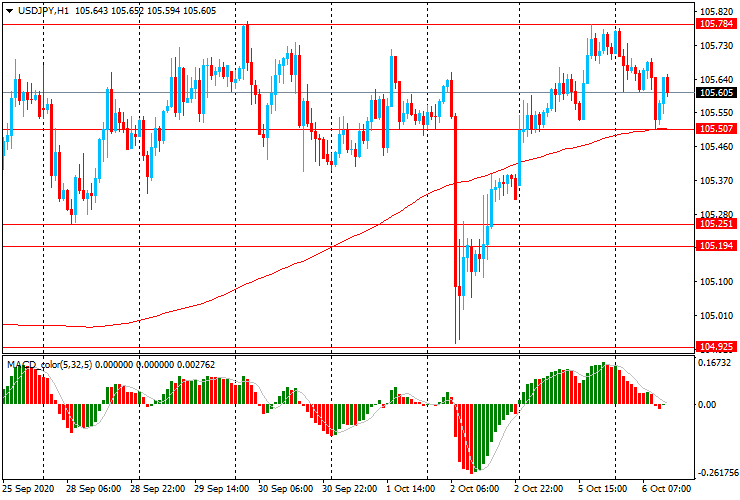Select the 28 Sep 06:00 time label

pyautogui.click(x=94, y=490)
